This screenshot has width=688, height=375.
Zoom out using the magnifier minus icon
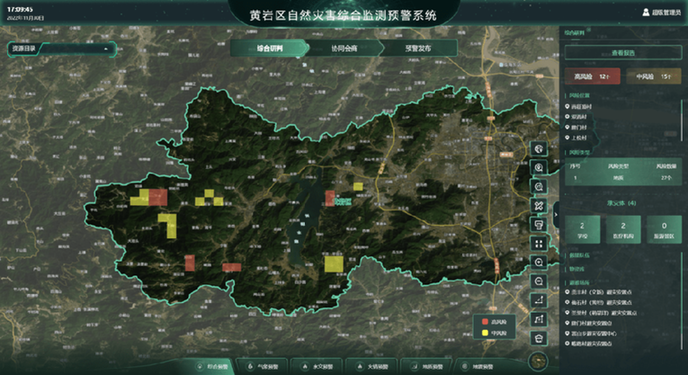point(539,281)
